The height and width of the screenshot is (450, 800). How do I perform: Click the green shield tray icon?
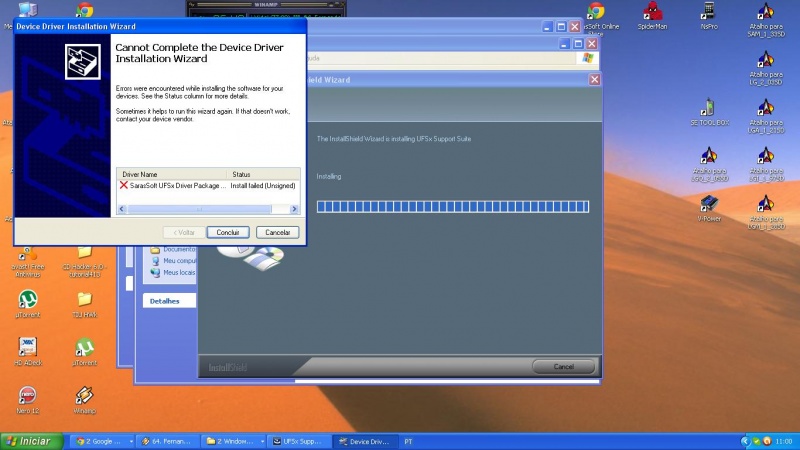[757, 441]
